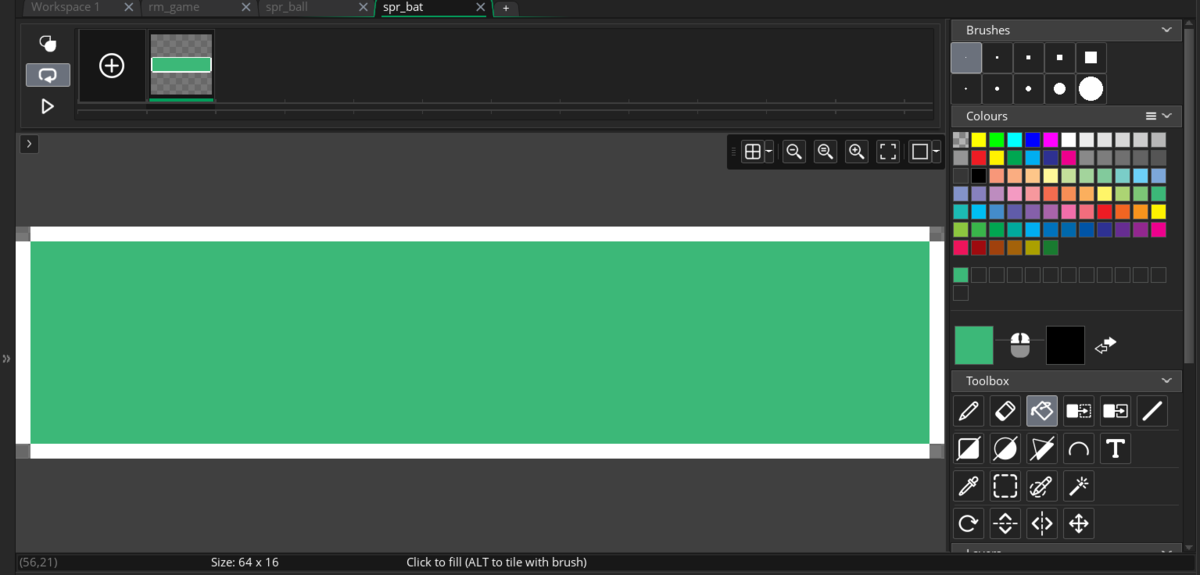The height and width of the screenshot is (575, 1200).
Task: Select the Text tool
Action: [1115, 448]
